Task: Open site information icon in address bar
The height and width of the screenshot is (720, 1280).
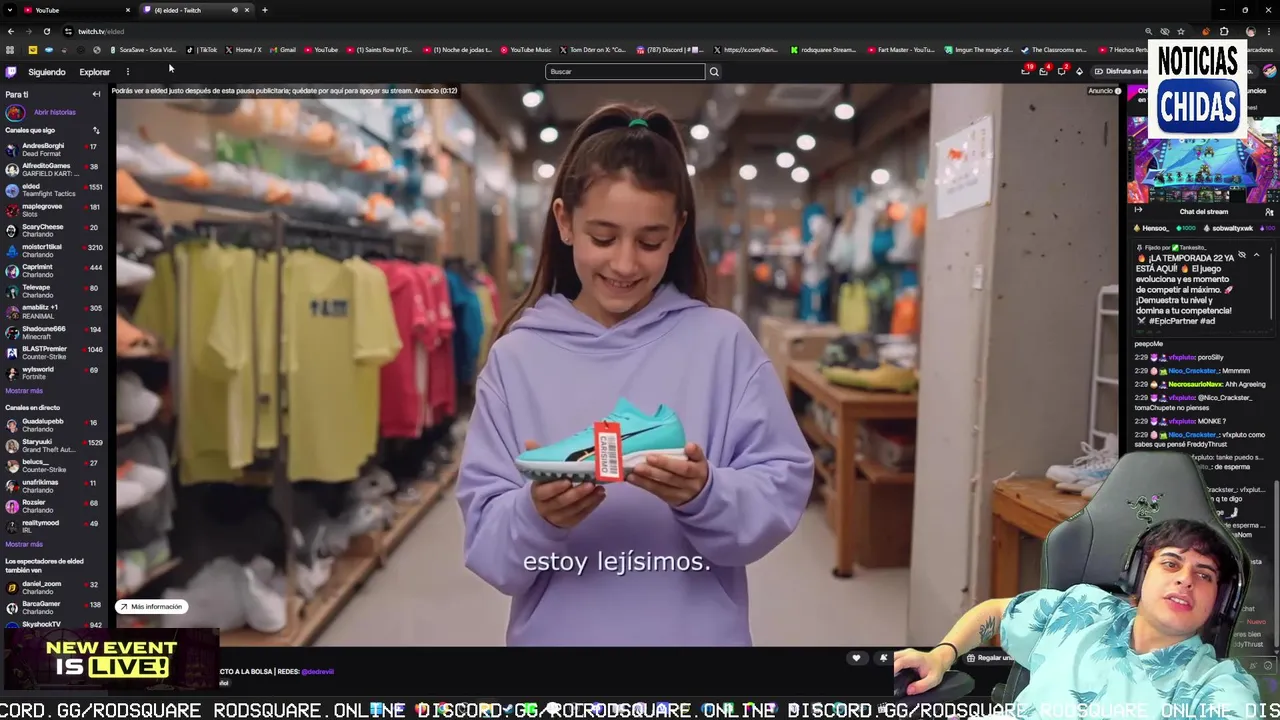Action: pos(68,32)
